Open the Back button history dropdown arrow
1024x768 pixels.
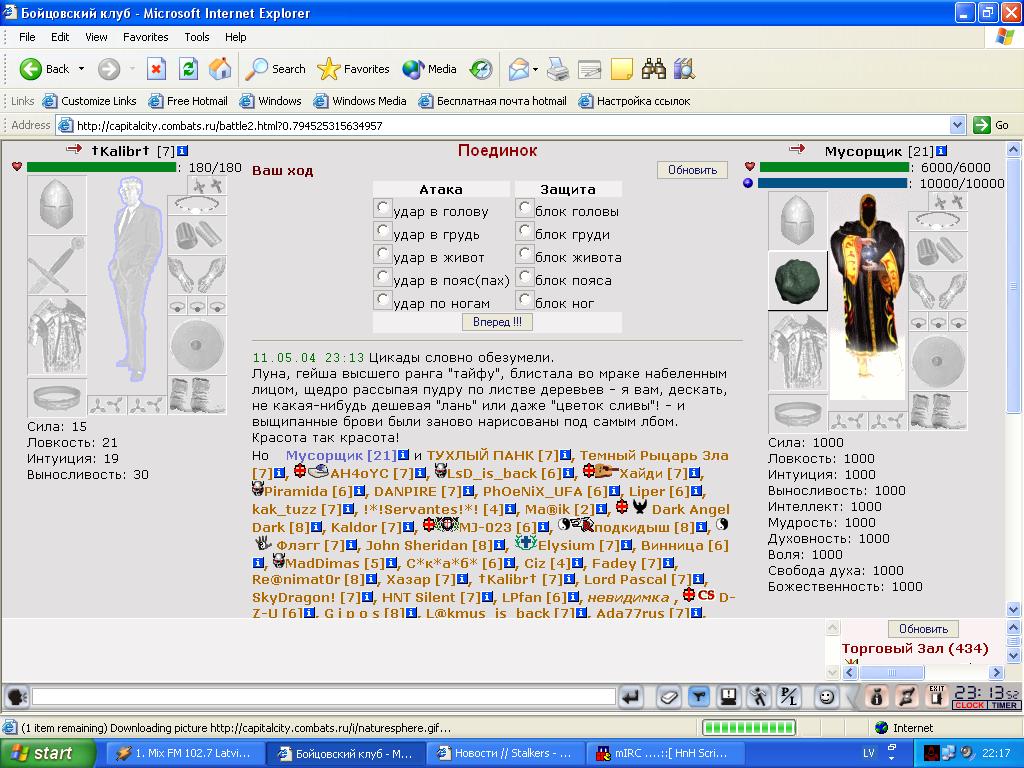click(x=82, y=69)
